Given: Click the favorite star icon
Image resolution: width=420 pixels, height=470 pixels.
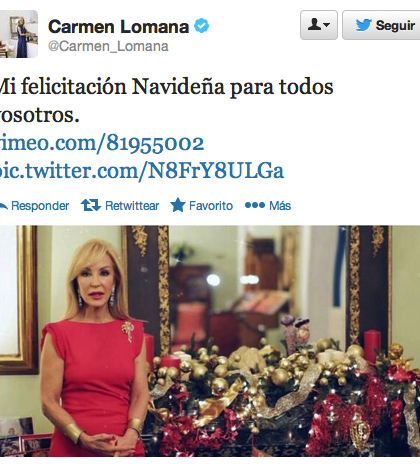Looking at the screenshot, I should 178,205.
